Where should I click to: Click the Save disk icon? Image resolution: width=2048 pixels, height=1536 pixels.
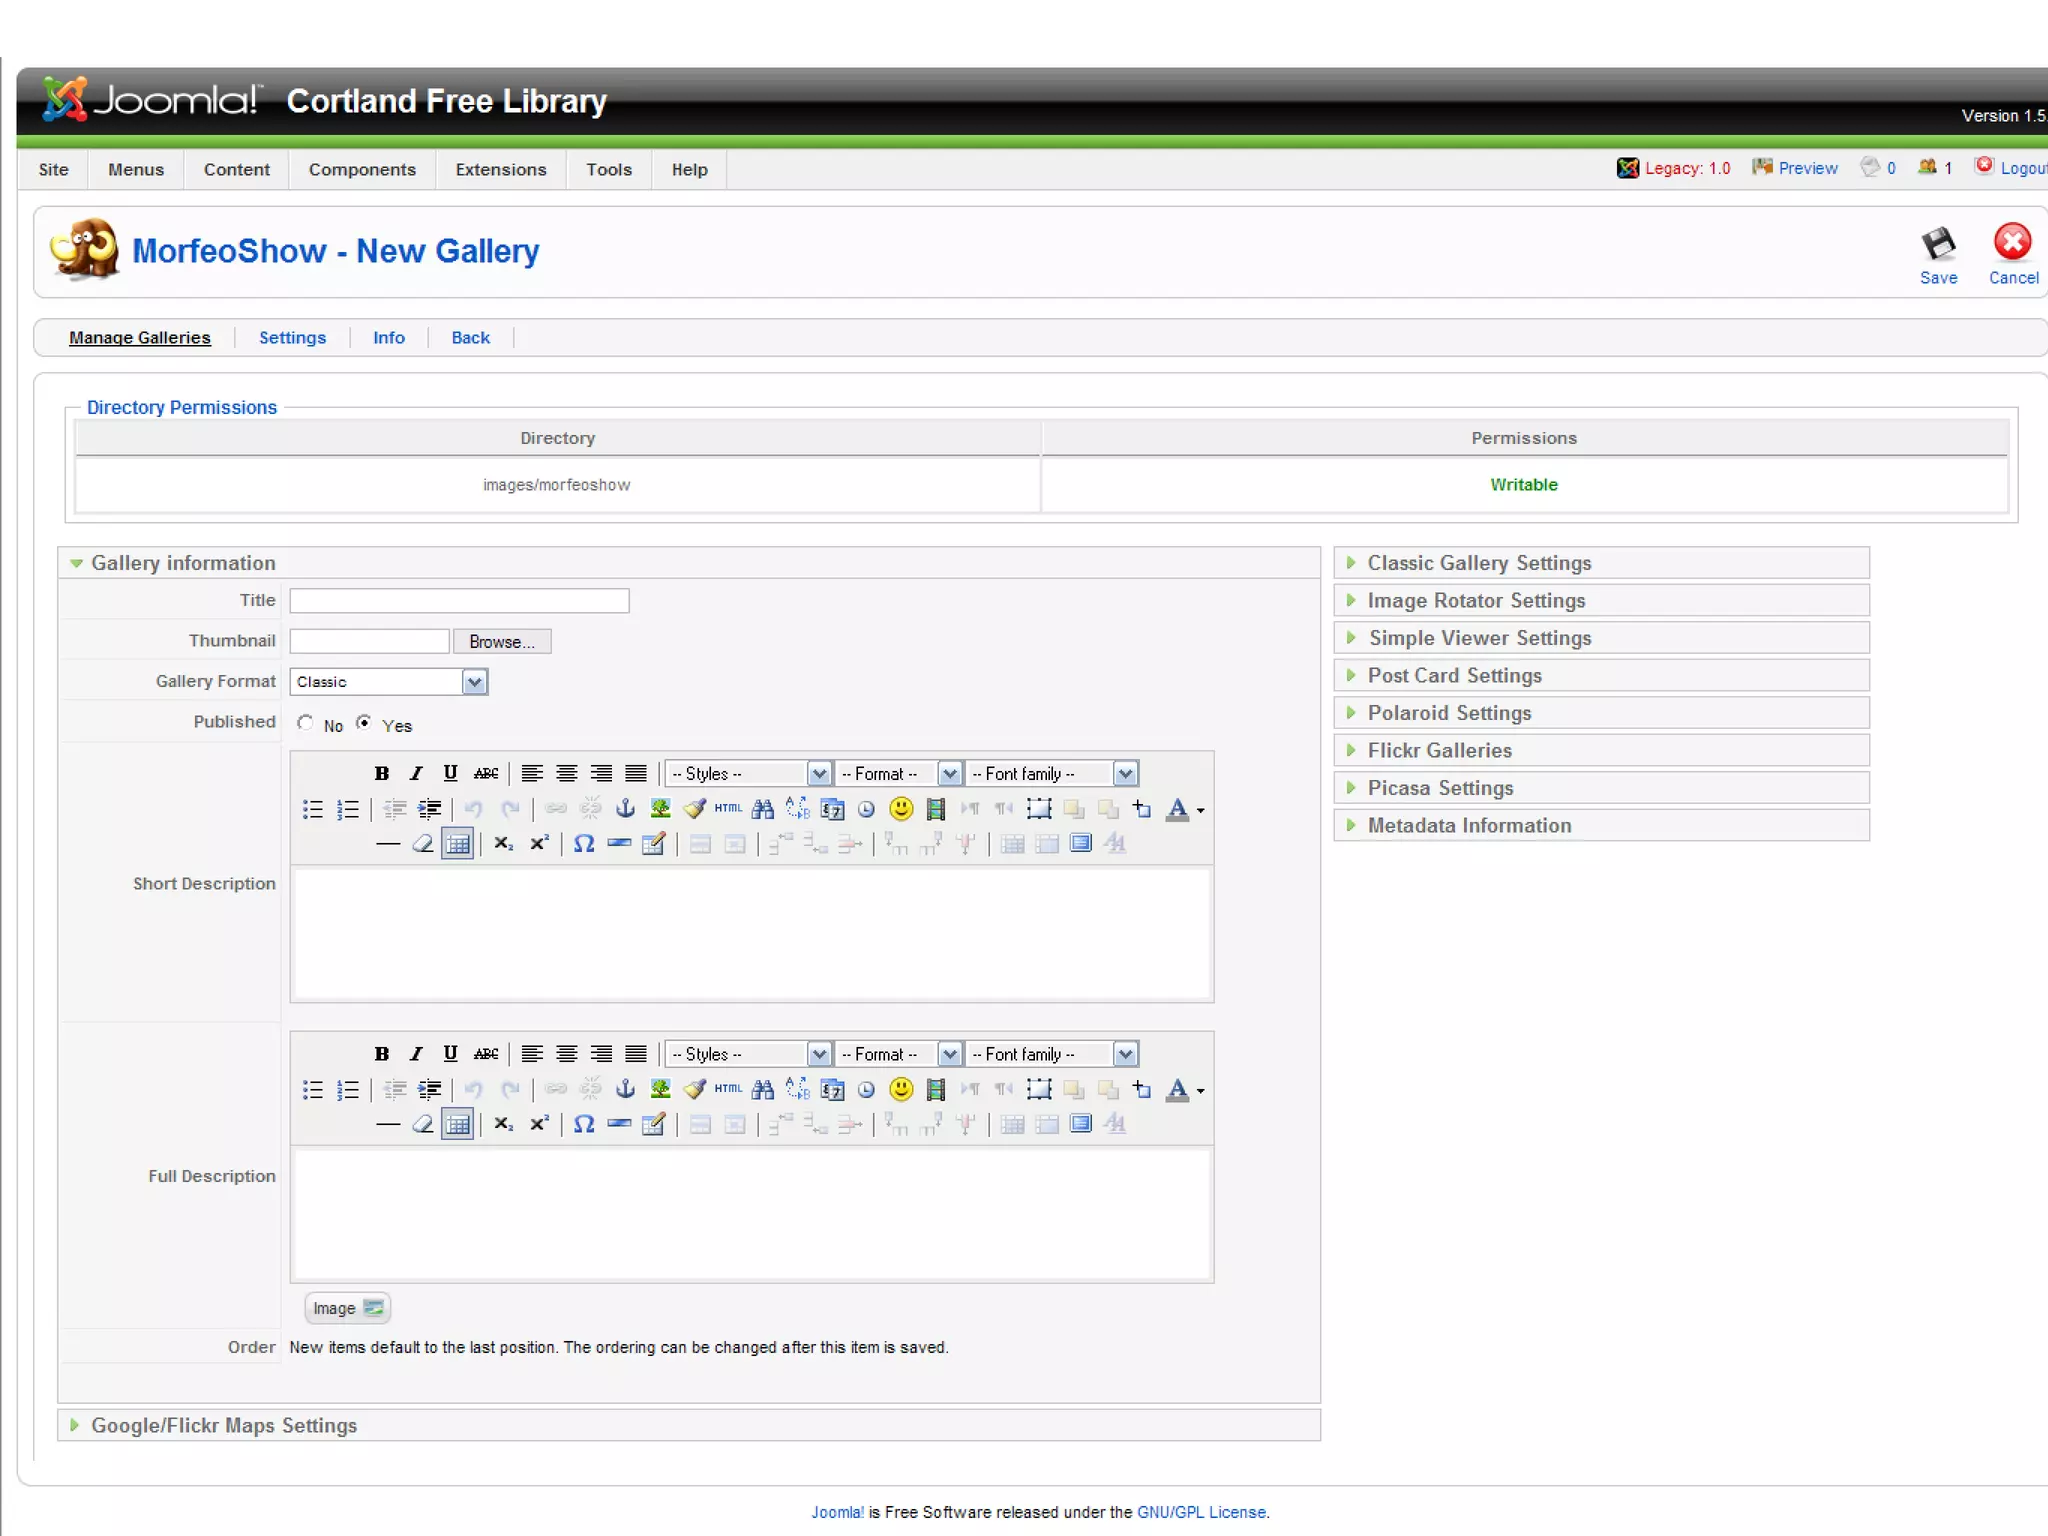(1938, 243)
